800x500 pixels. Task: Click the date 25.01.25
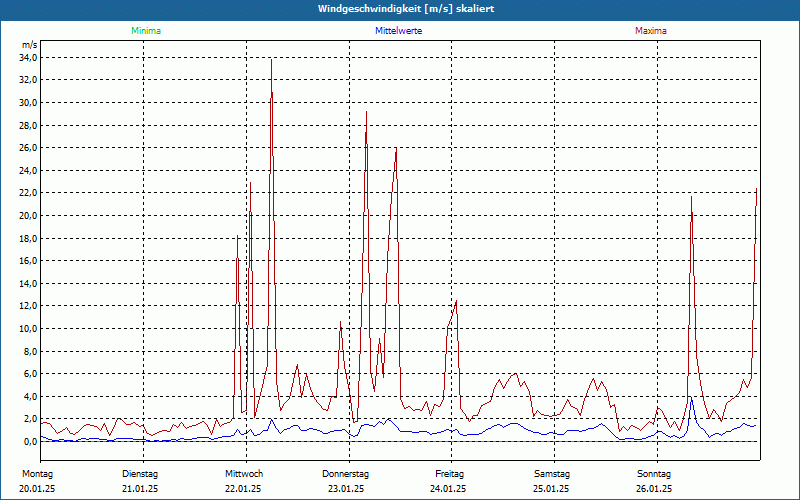pyautogui.click(x=551, y=489)
